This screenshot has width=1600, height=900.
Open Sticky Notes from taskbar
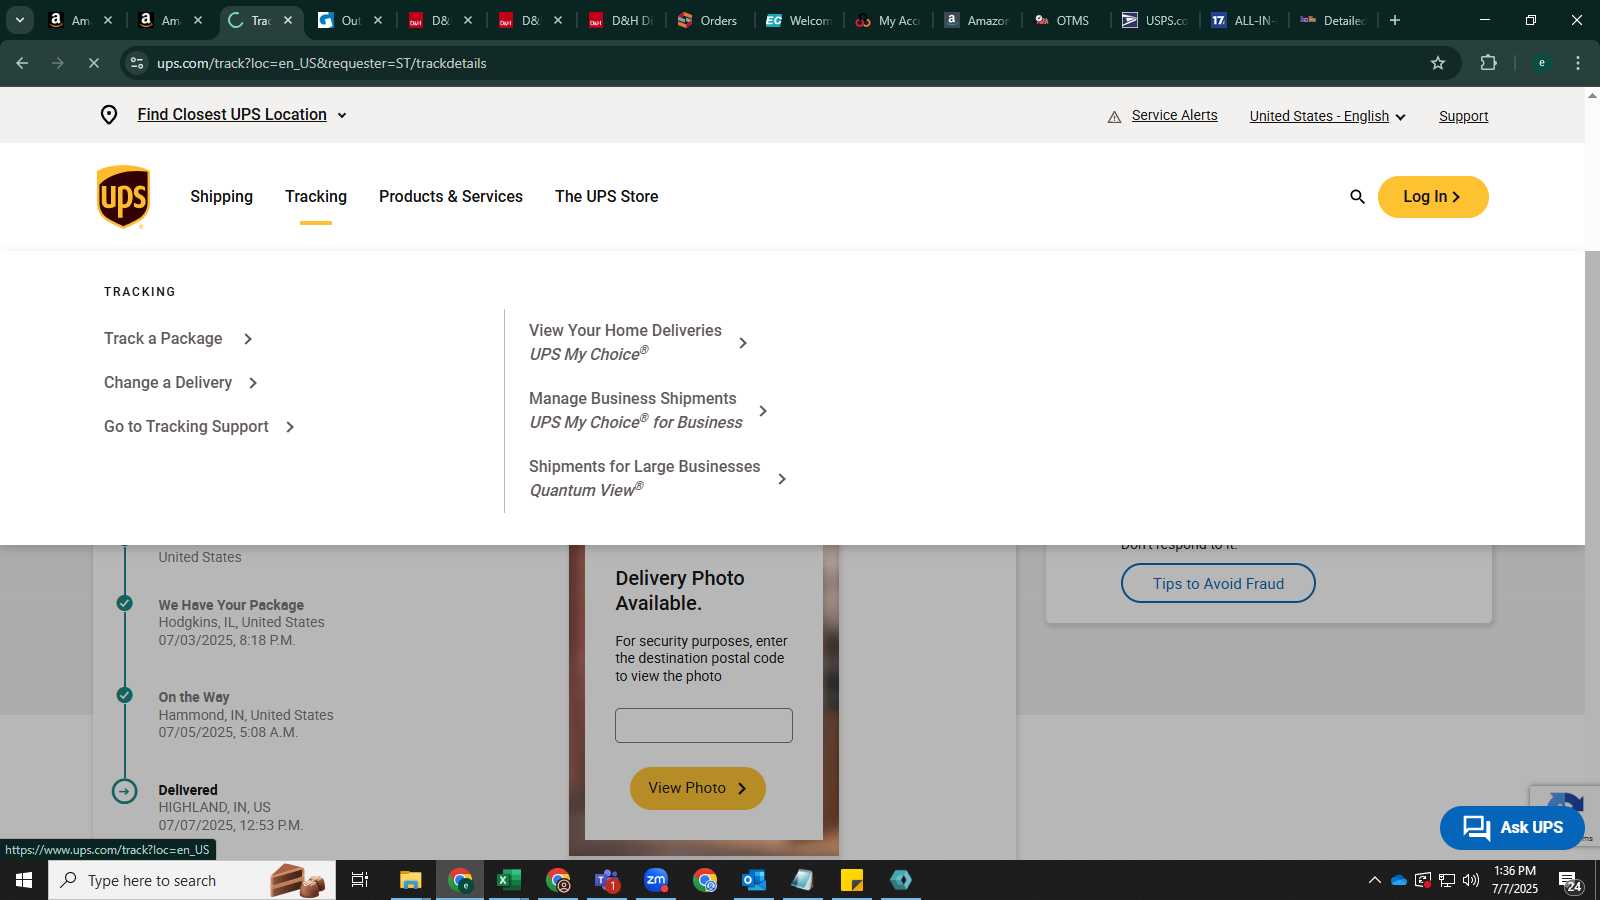(852, 880)
